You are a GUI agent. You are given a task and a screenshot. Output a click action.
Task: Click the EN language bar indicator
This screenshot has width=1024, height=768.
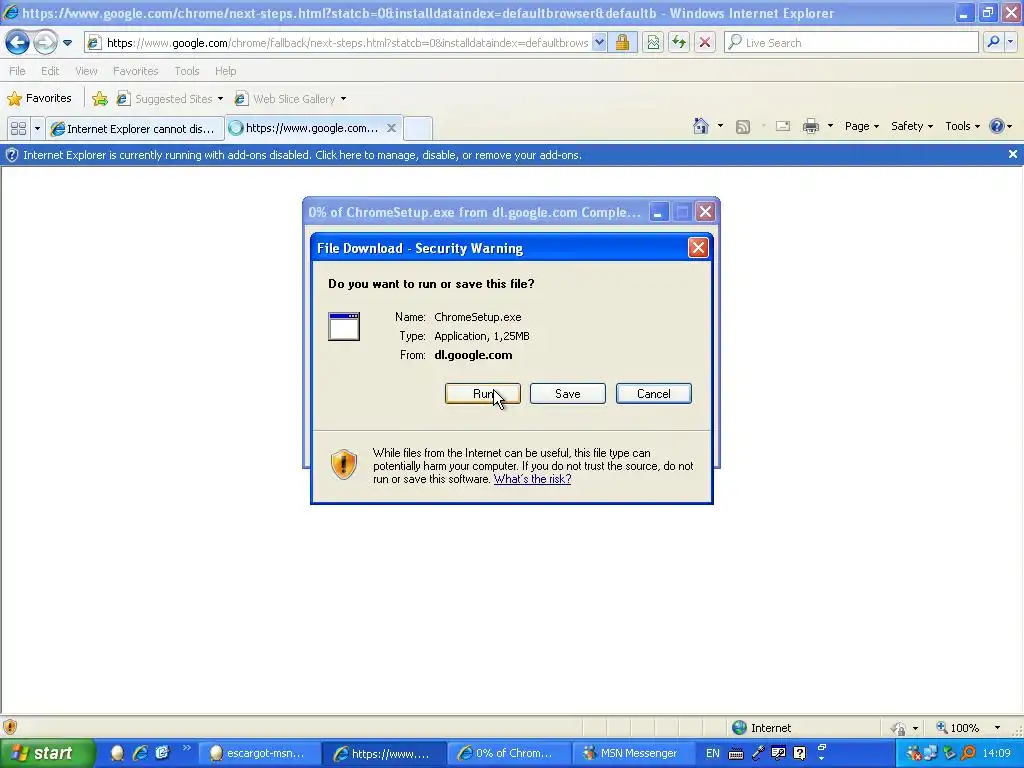point(712,753)
